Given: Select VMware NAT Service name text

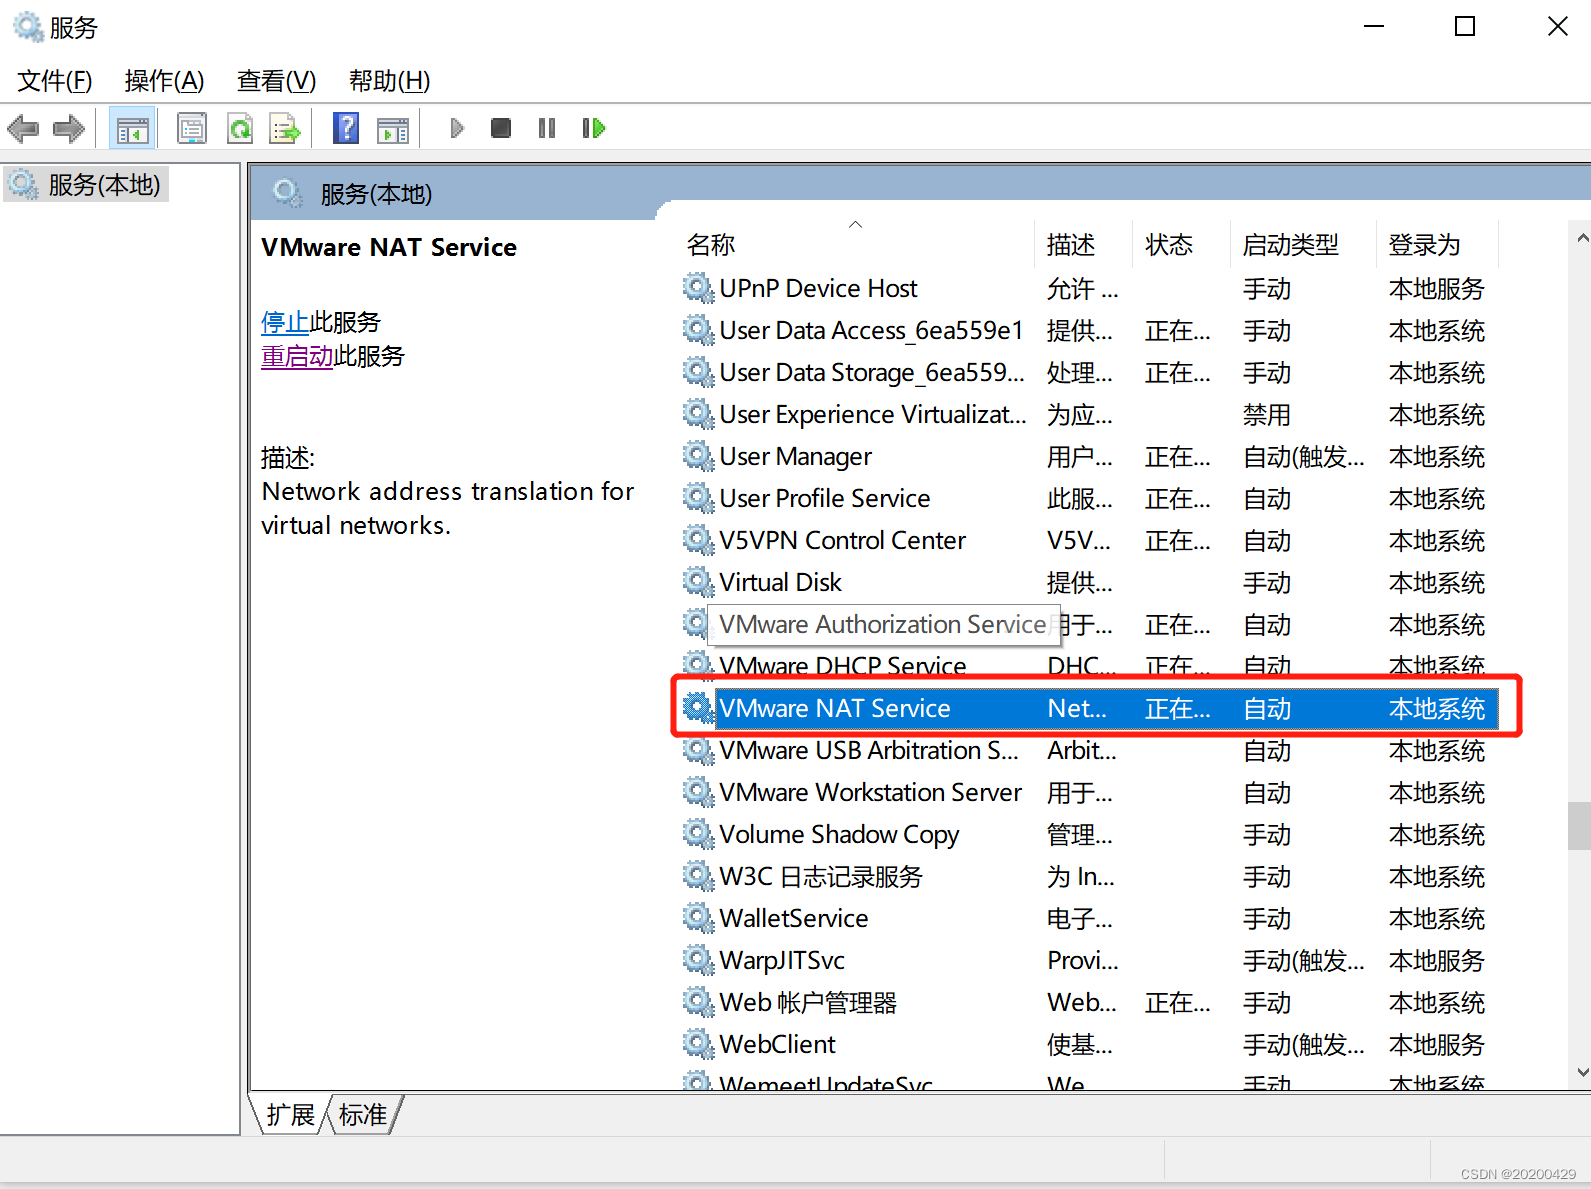Looking at the screenshot, I should tap(834, 708).
